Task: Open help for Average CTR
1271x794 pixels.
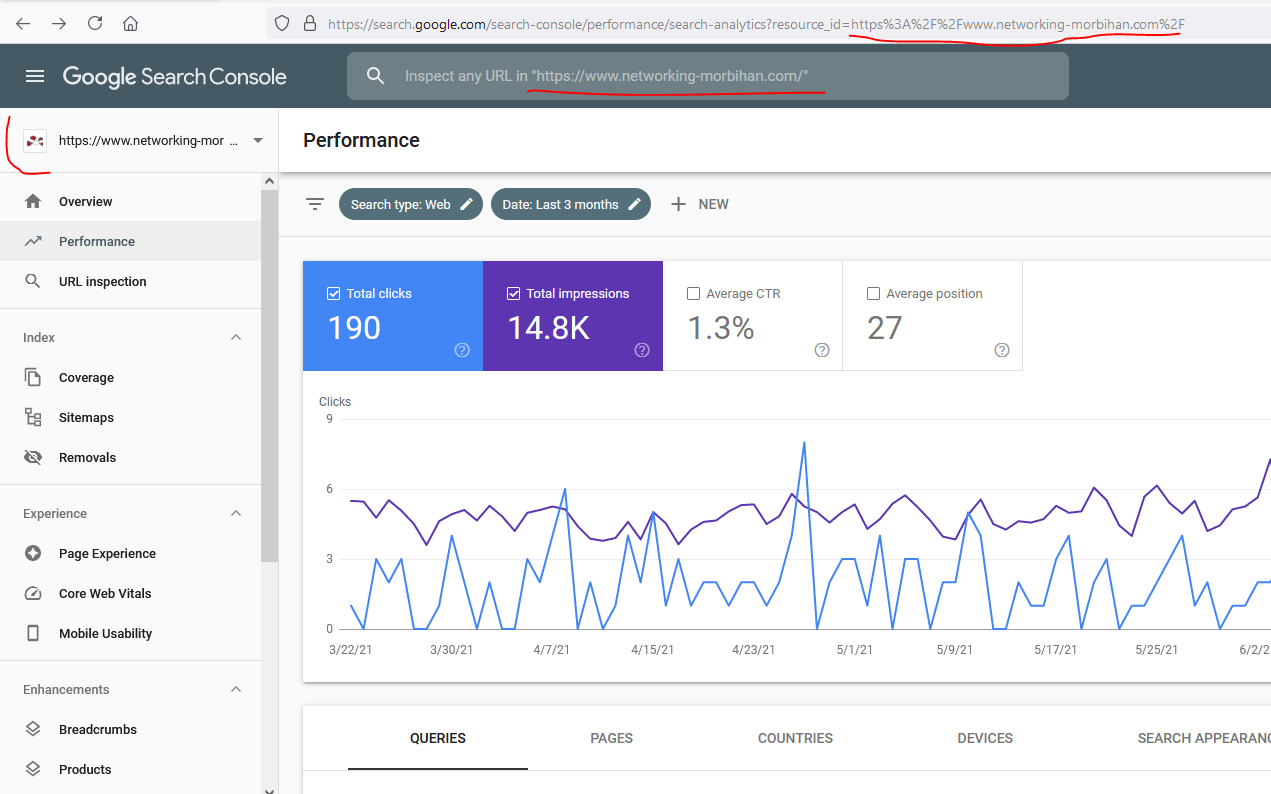Action: [822, 350]
